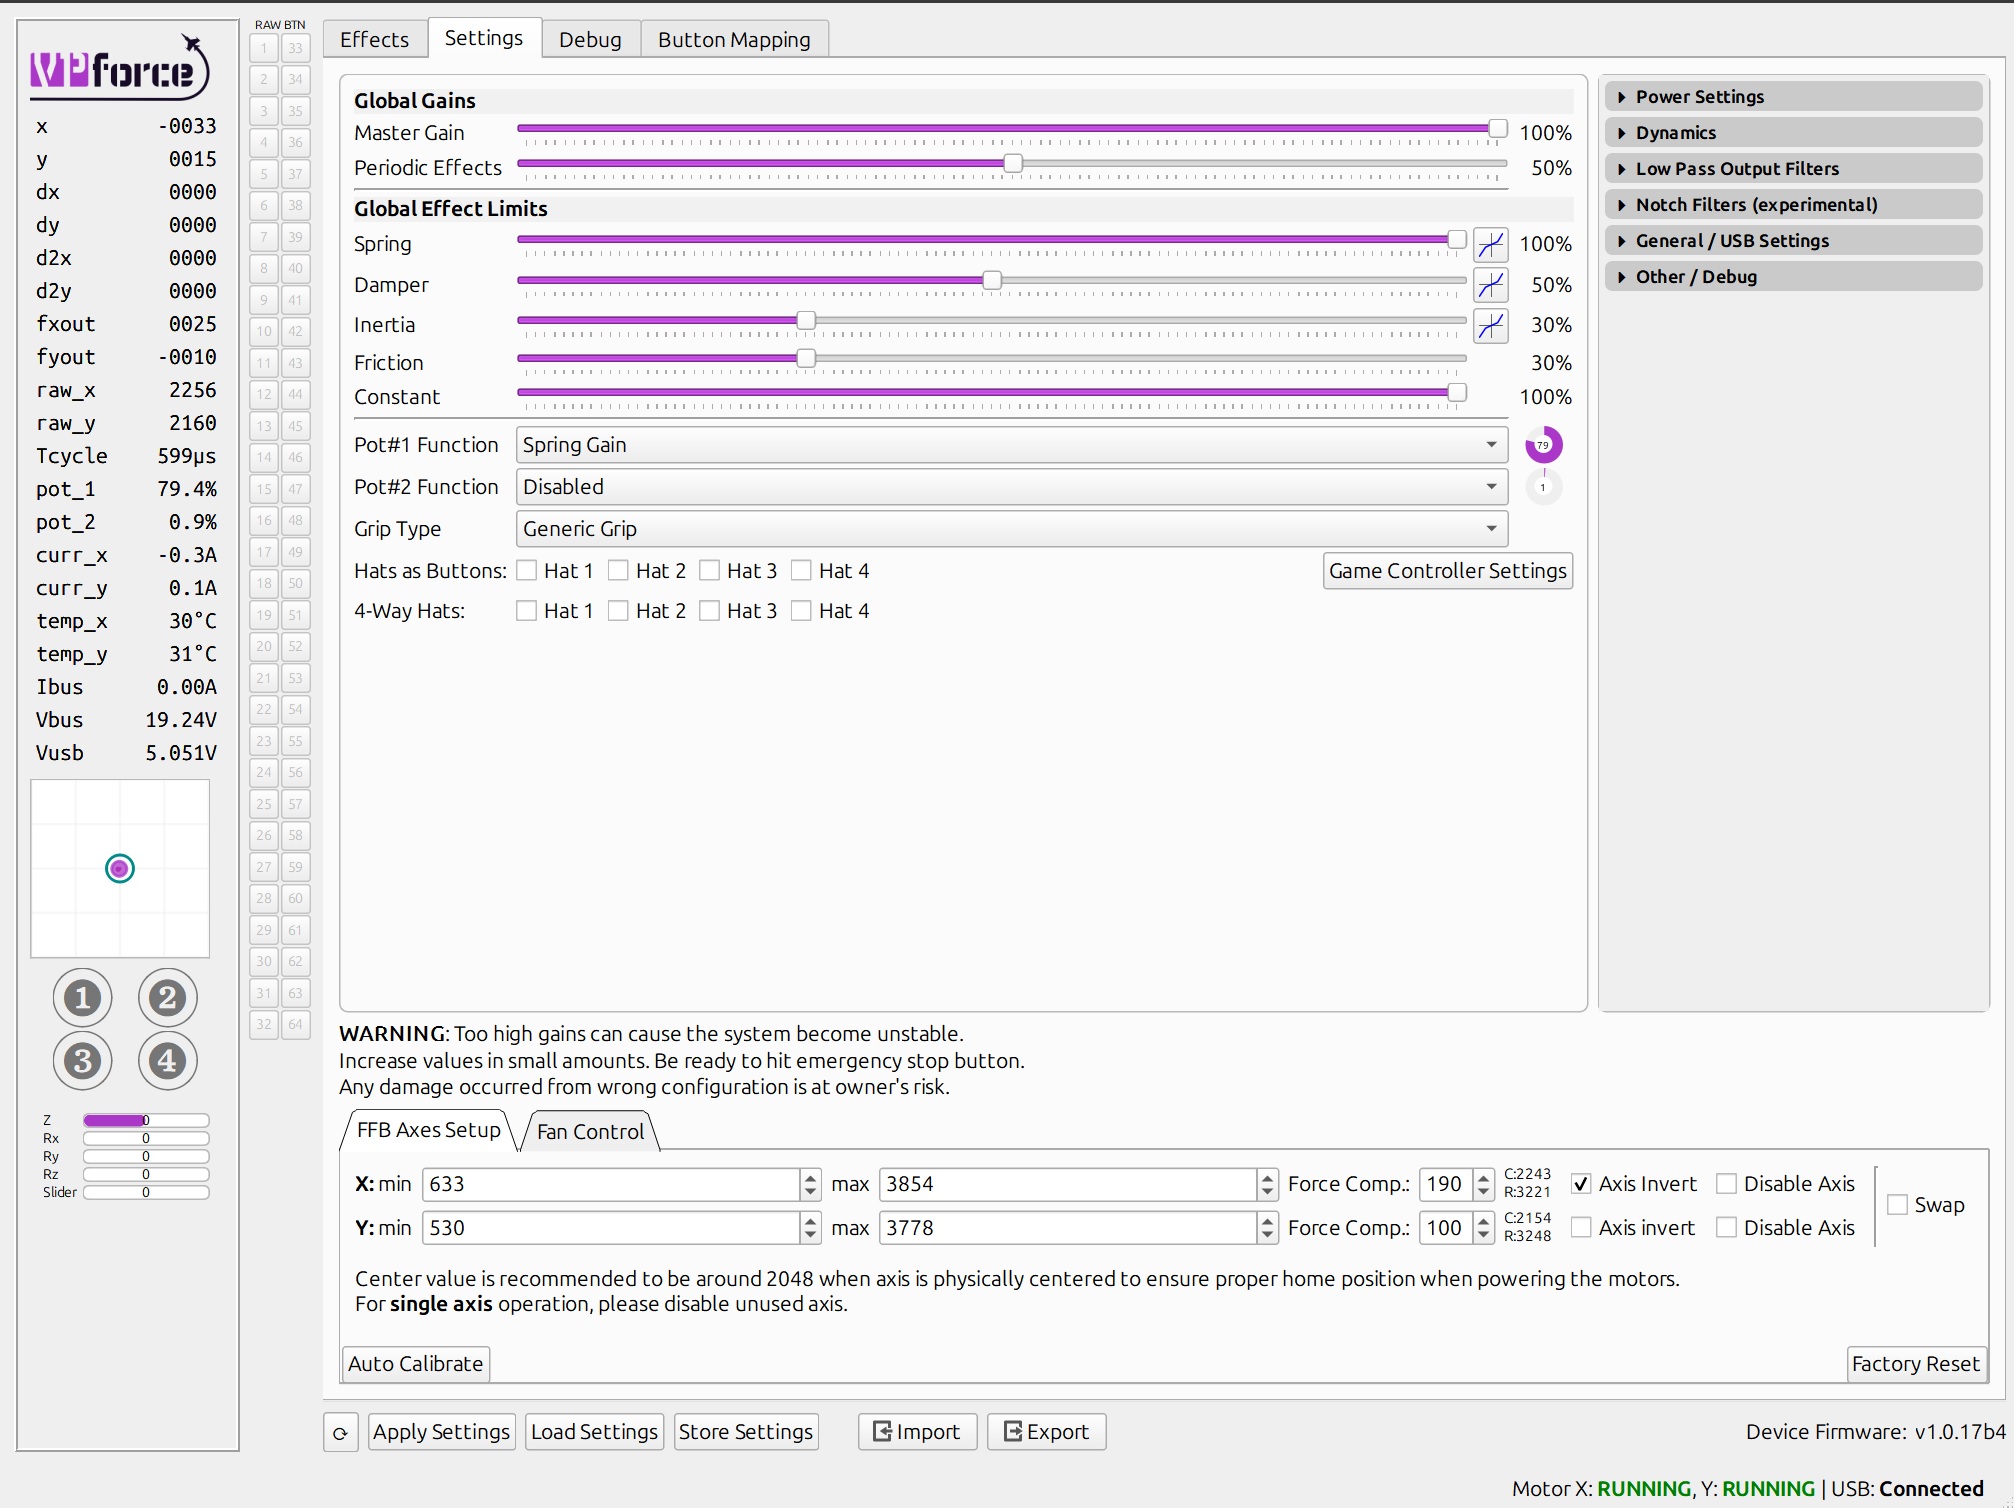Open the Spring response curve editor icon
Viewport: 2014px width, 1508px height.
pos(1490,244)
